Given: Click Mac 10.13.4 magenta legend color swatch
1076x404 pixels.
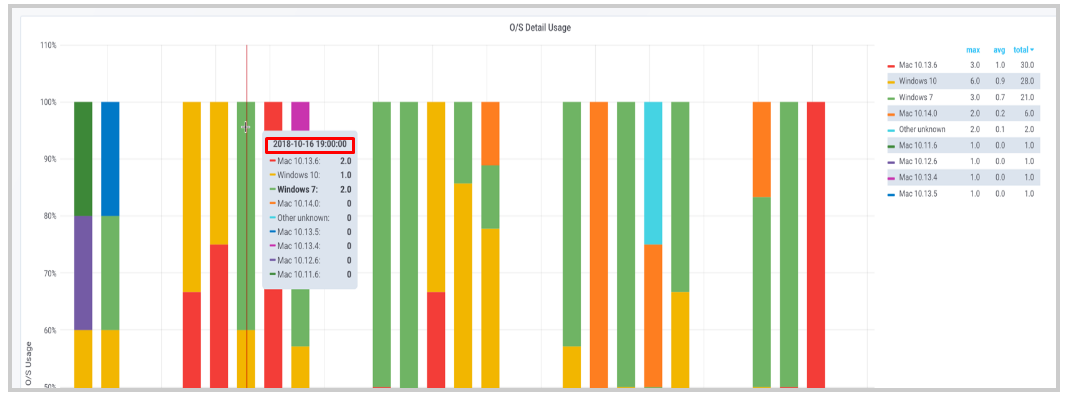Looking at the screenshot, I should click(x=891, y=177).
